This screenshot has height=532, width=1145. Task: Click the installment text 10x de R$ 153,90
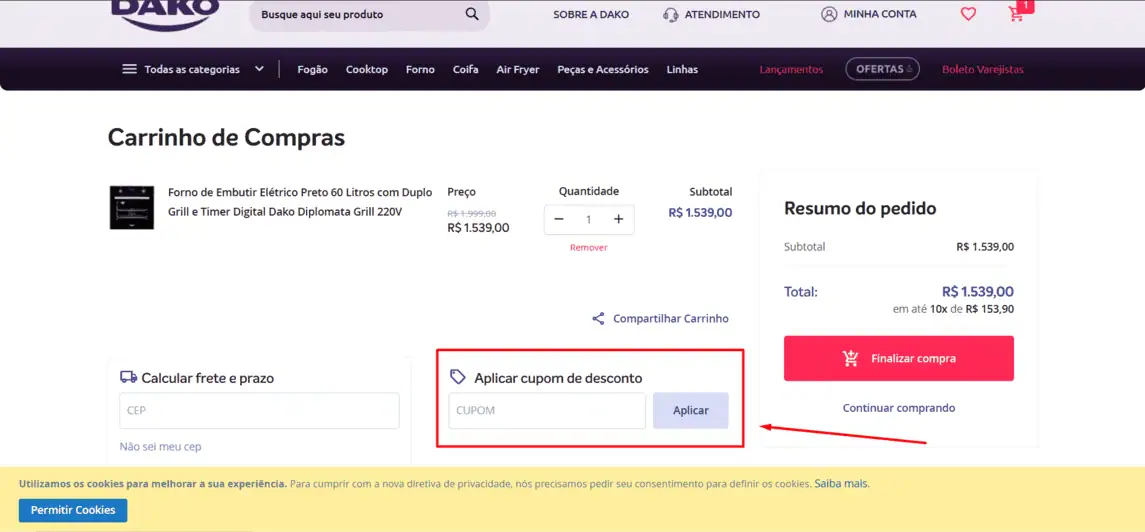[x=972, y=309]
